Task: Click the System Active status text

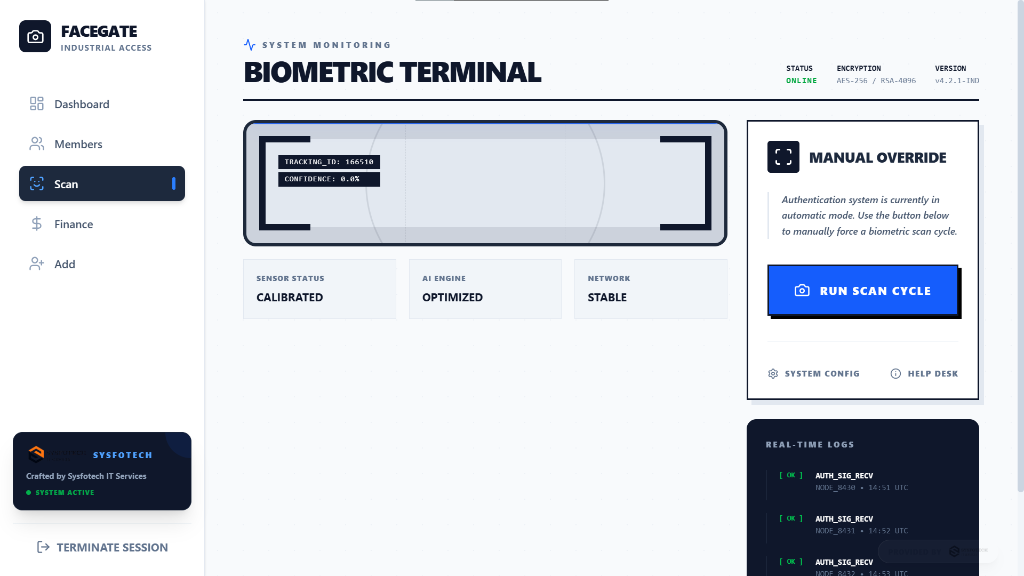Action: pyautogui.click(x=65, y=492)
